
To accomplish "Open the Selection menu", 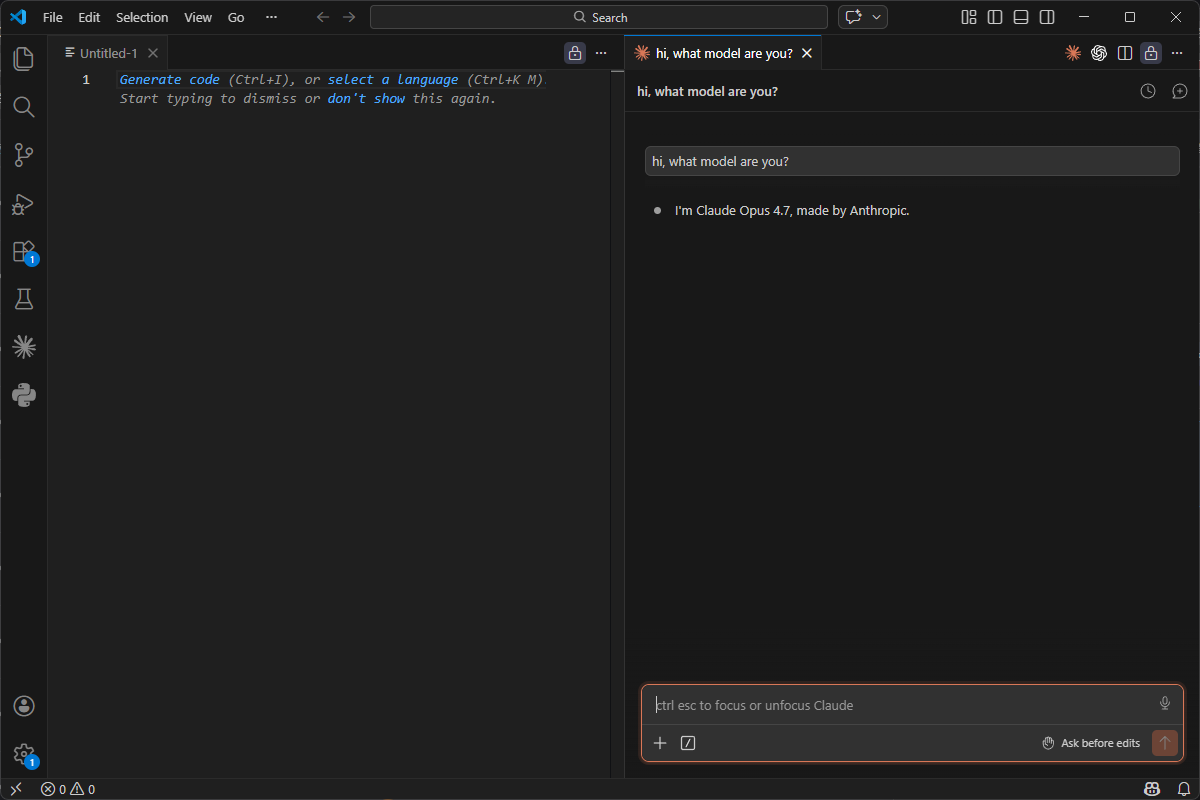I will tap(142, 17).
